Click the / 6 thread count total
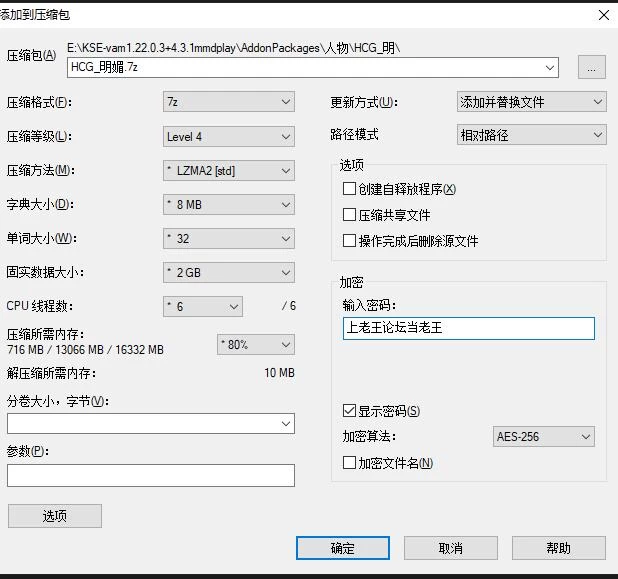This screenshot has width=618, height=579. 289,306
